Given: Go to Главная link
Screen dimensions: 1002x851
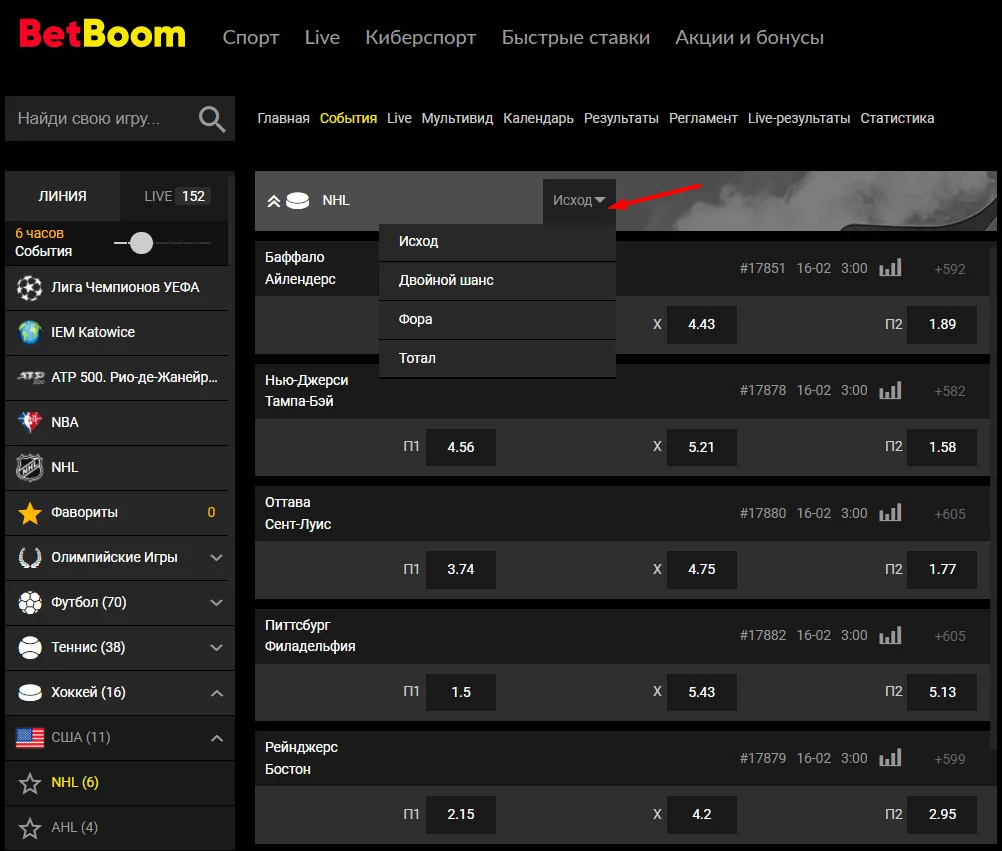Looking at the screenshot, I should [283, 118].
